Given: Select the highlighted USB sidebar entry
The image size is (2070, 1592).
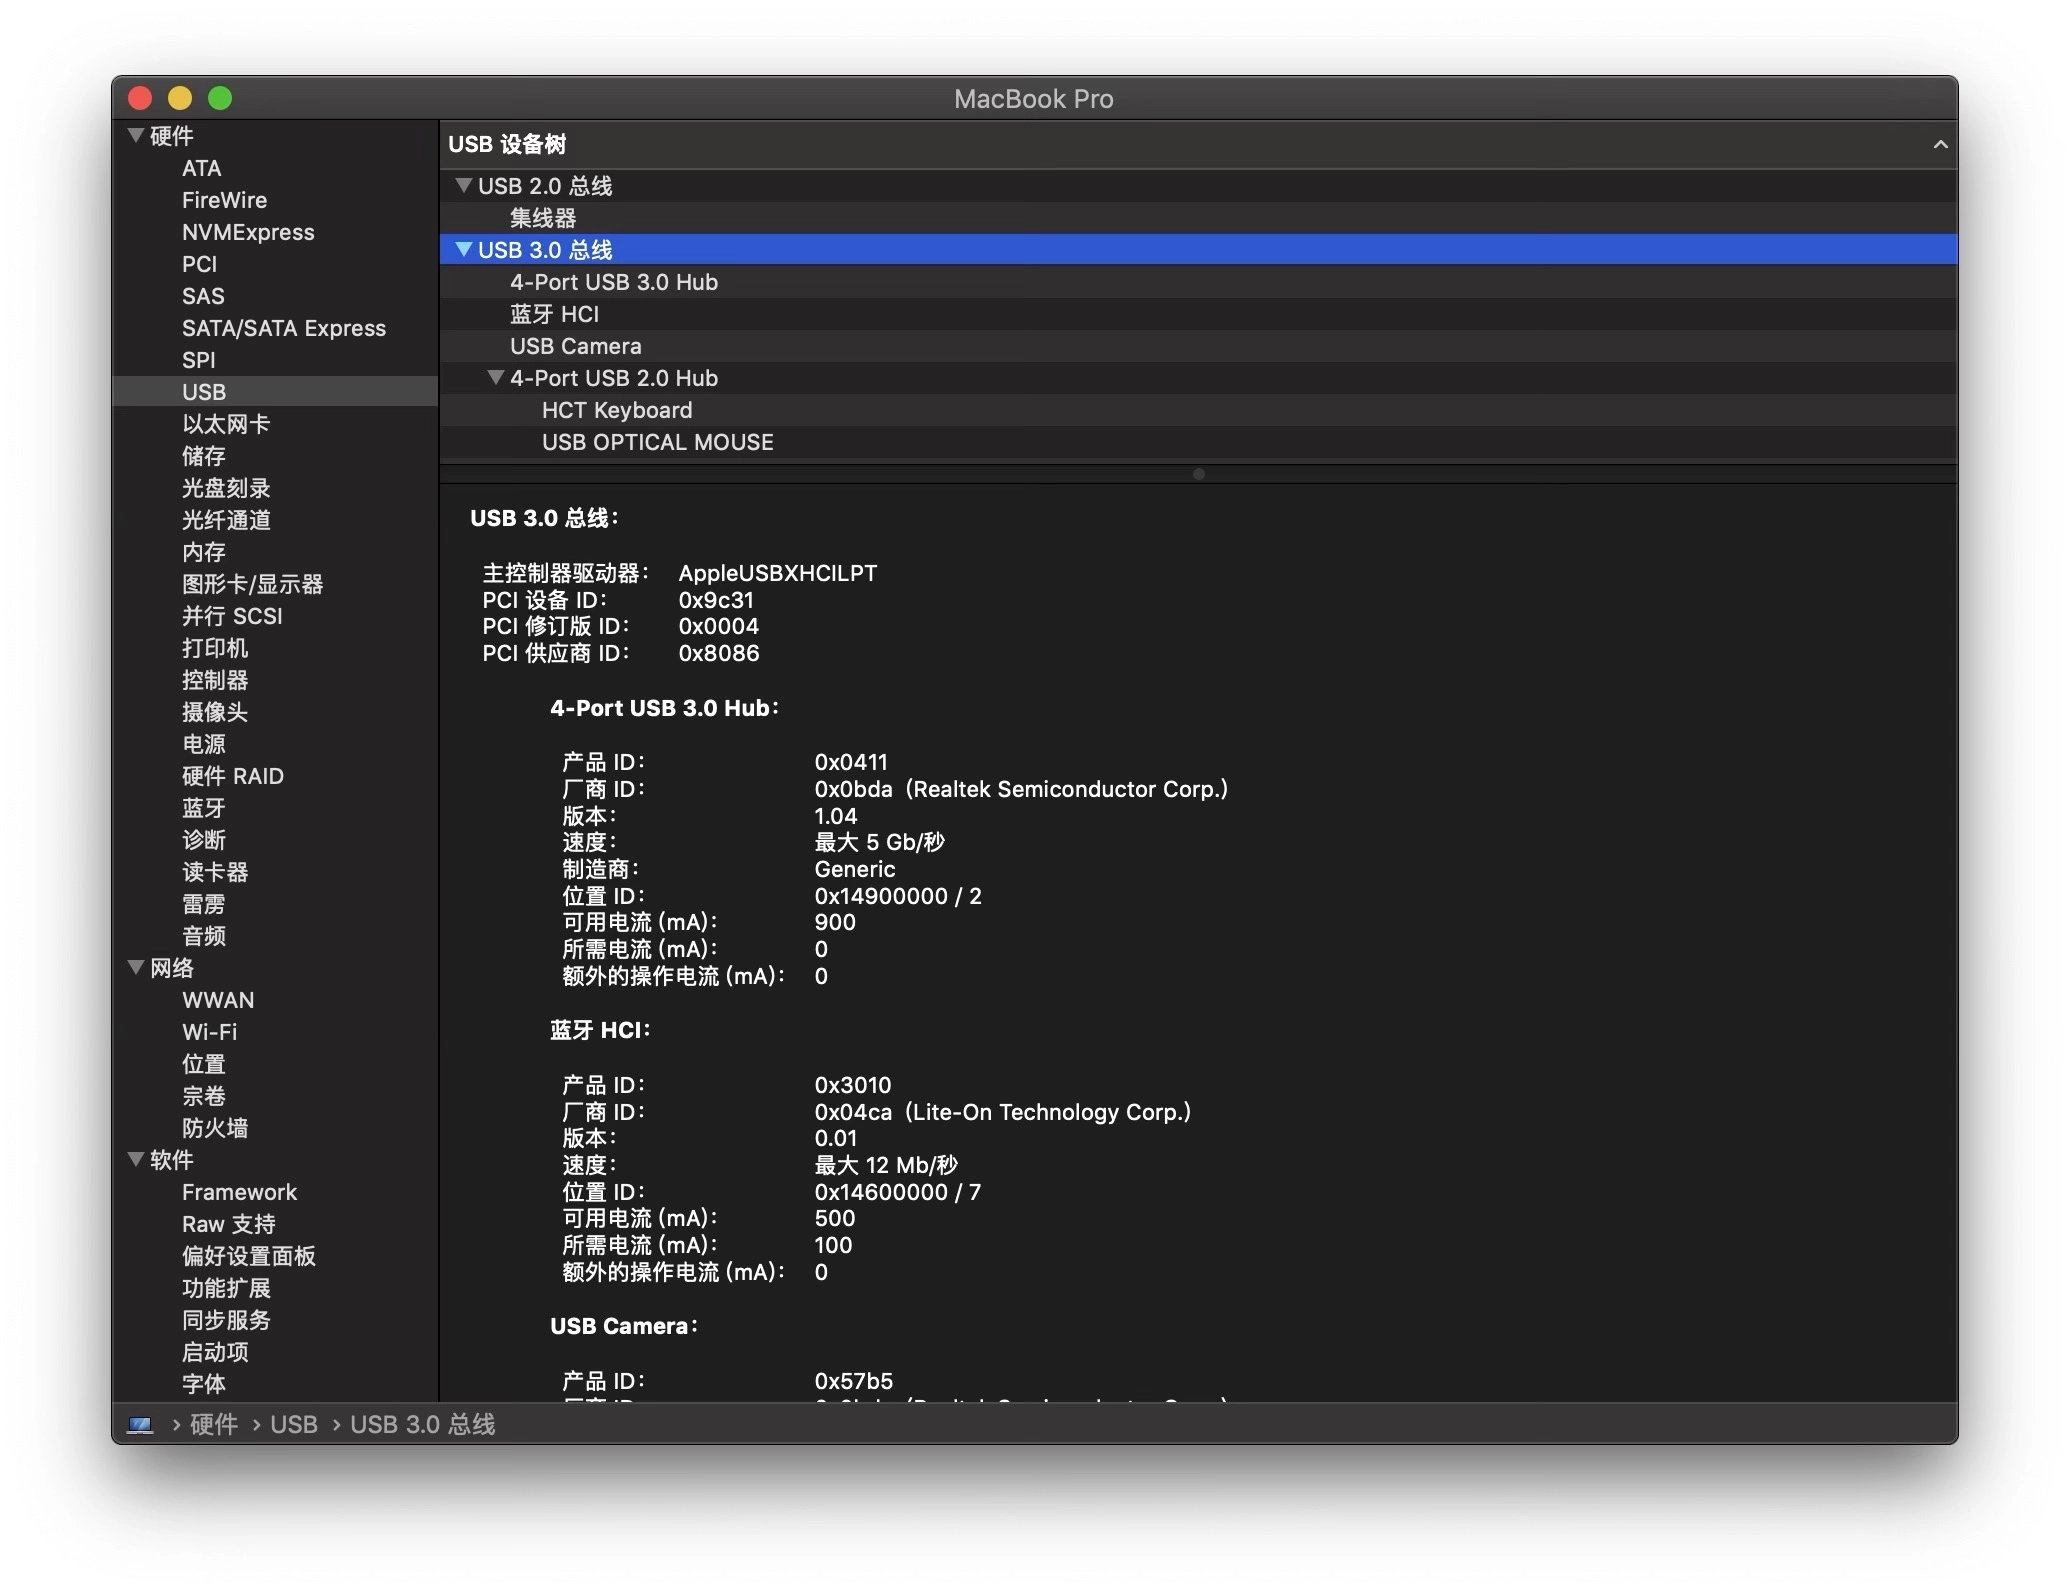Looking at the screenshot, I should coord(275,392).
